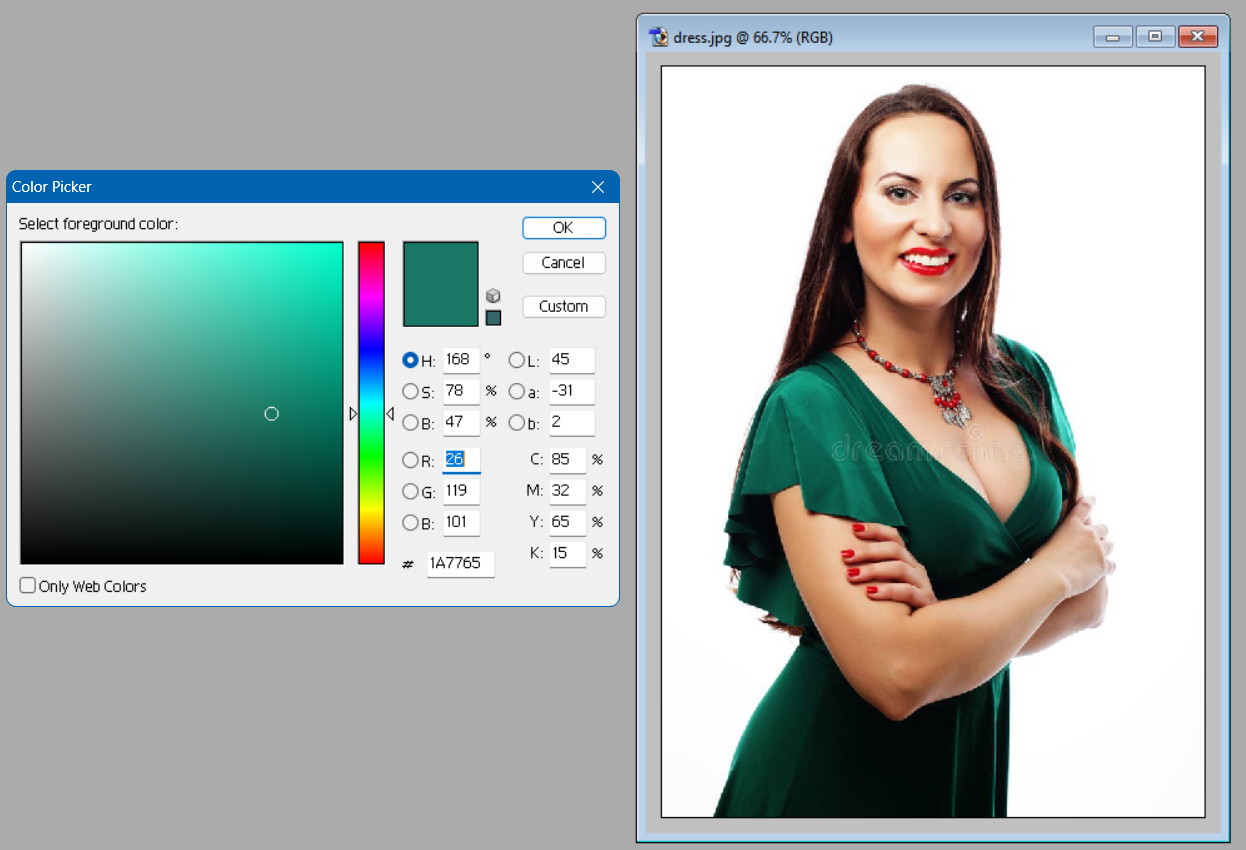Click the right hue slider arrow
The width and height of the screenshot is (1246, 850).
(x=390, y=414)
